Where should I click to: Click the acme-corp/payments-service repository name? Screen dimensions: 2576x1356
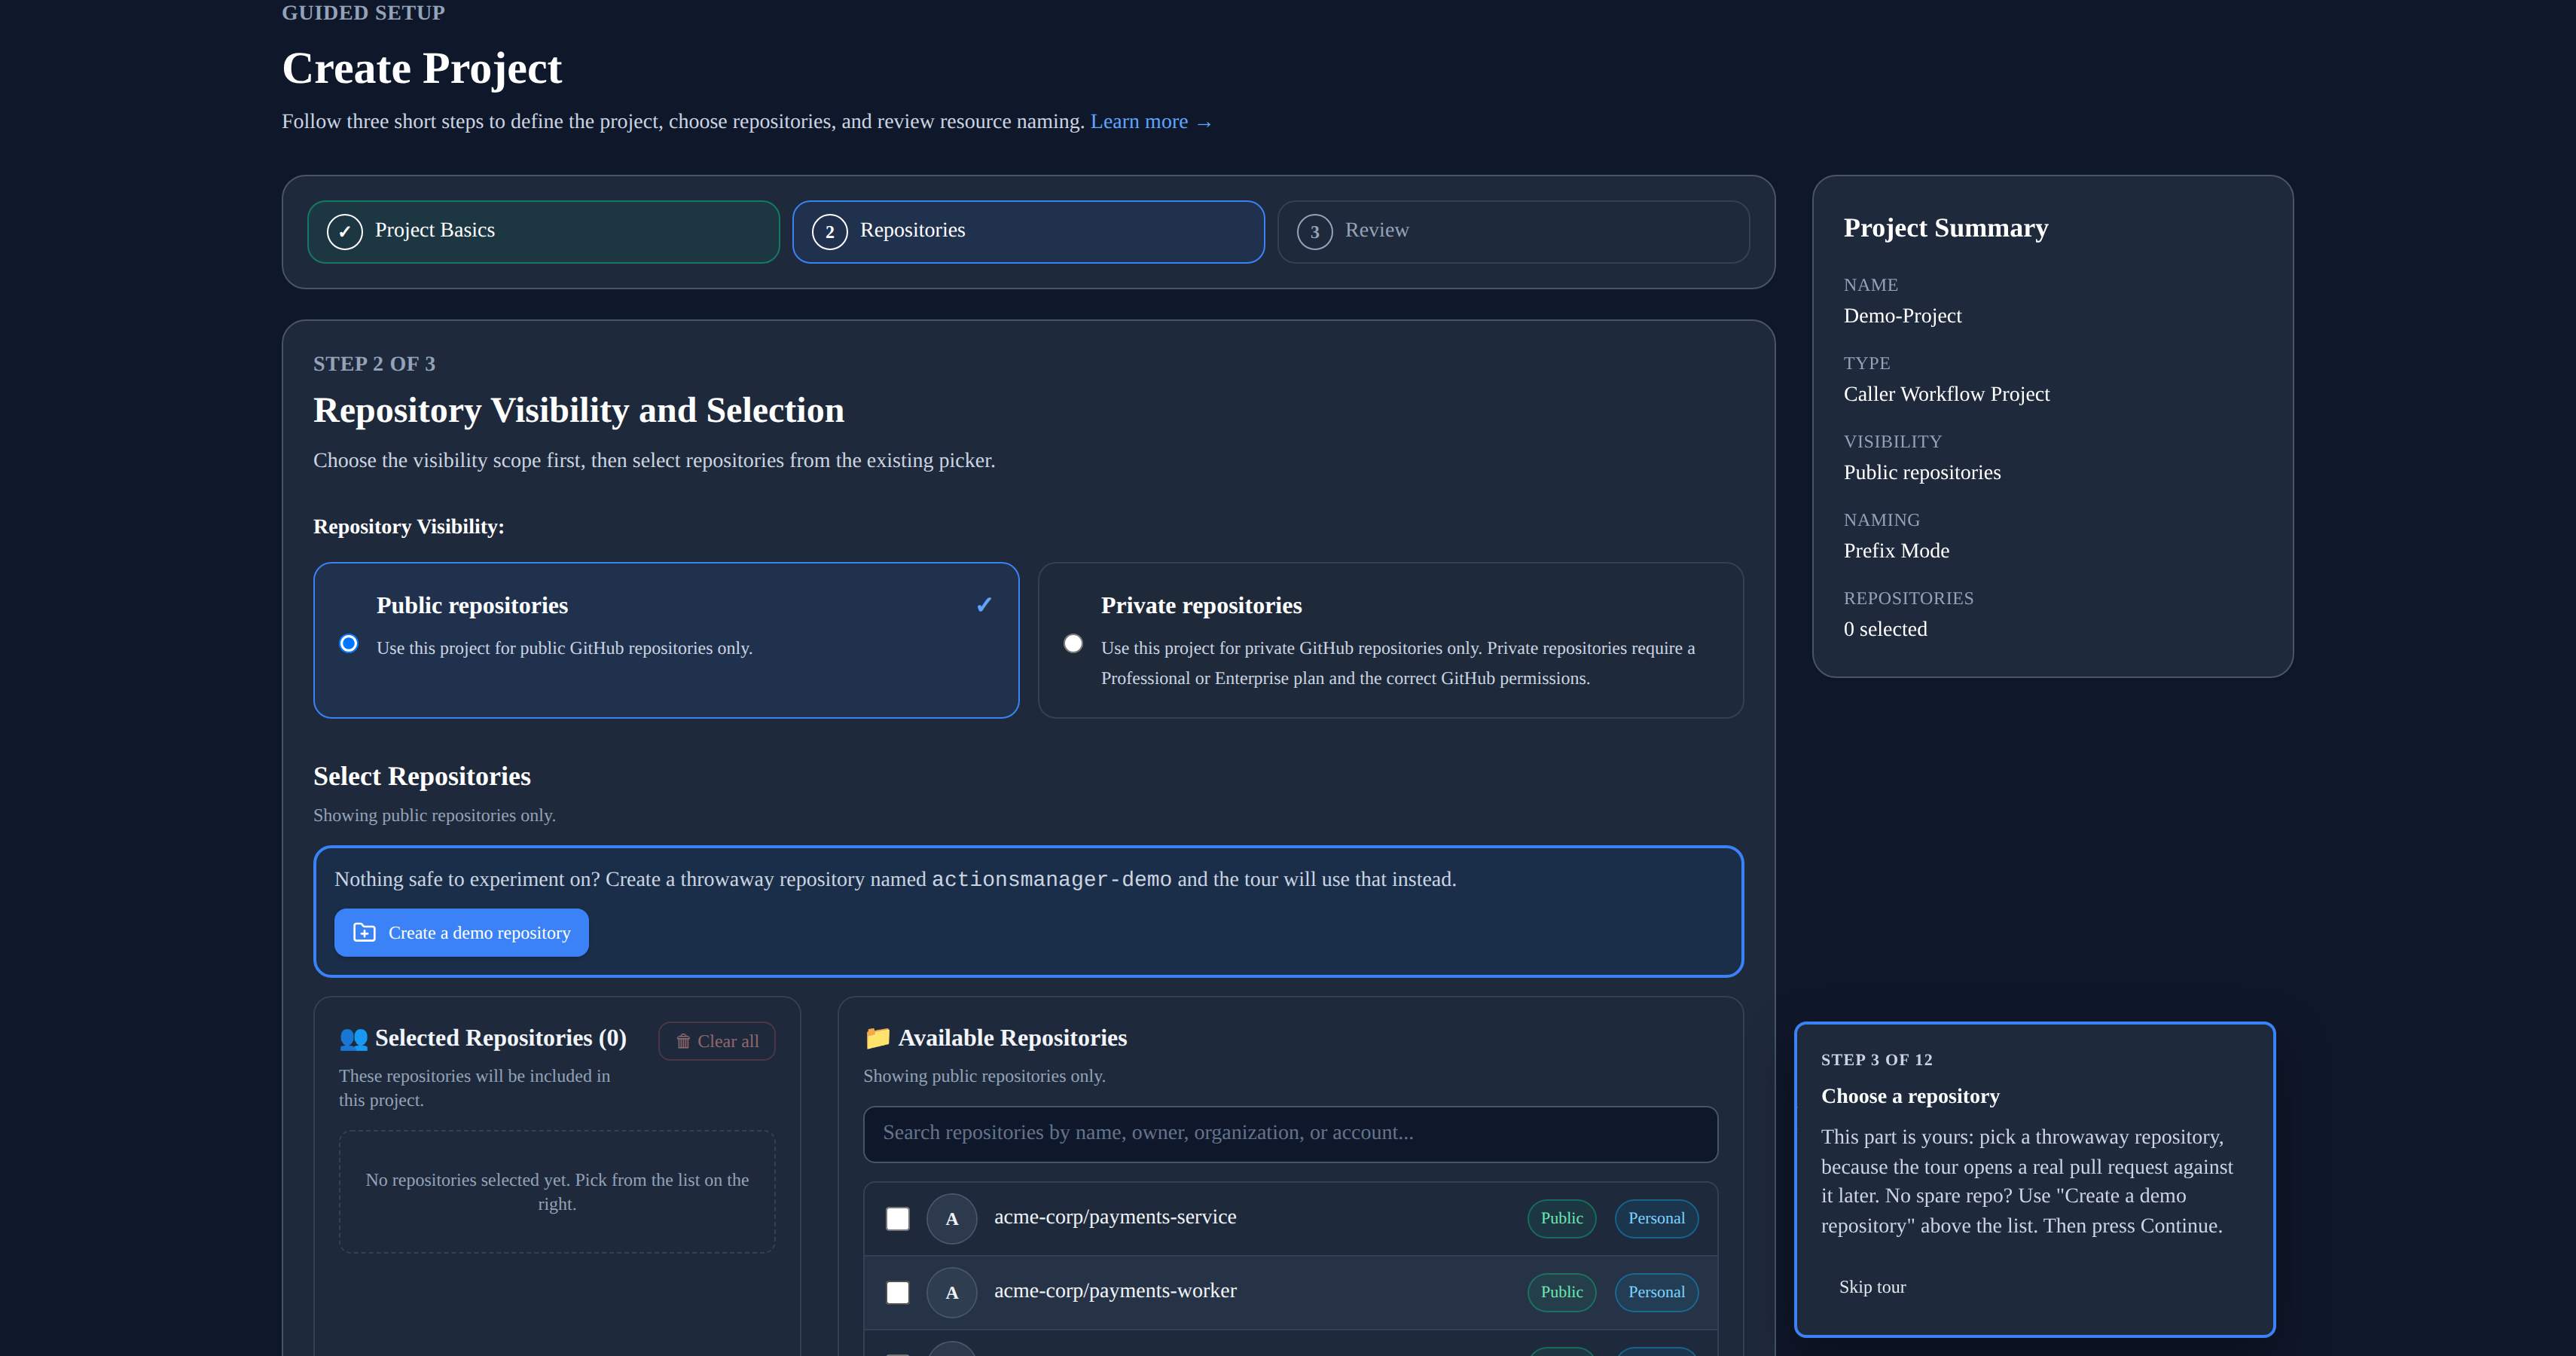pyautogui.click(x=1115, y=1217)
